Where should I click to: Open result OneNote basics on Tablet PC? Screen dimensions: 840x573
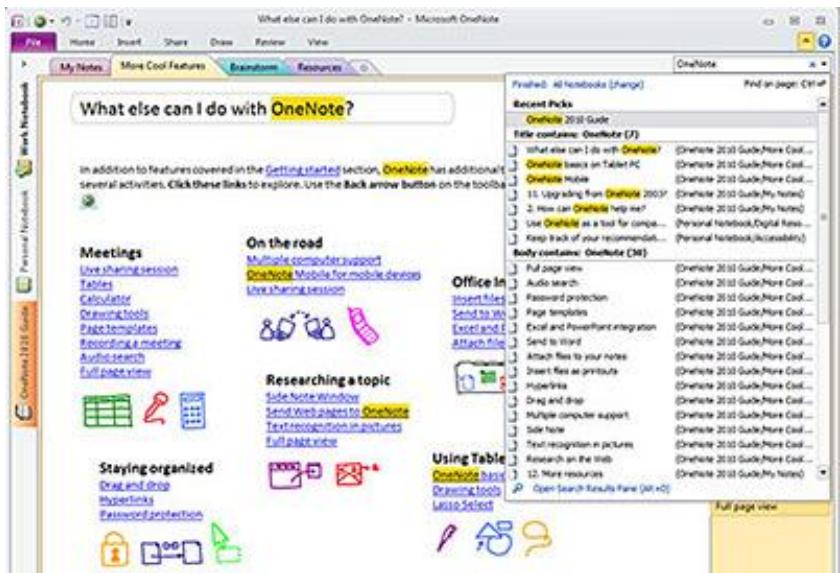[x=662, y=164]
